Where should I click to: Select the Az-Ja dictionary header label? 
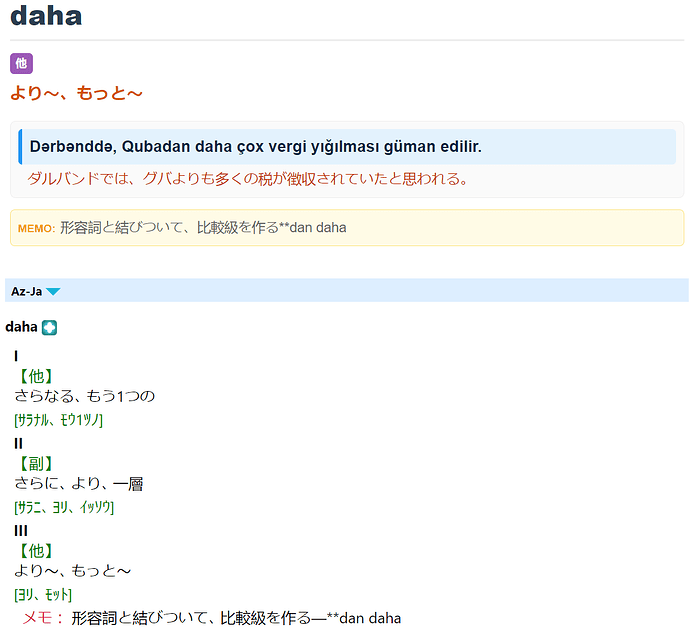(x=26, y=292)
